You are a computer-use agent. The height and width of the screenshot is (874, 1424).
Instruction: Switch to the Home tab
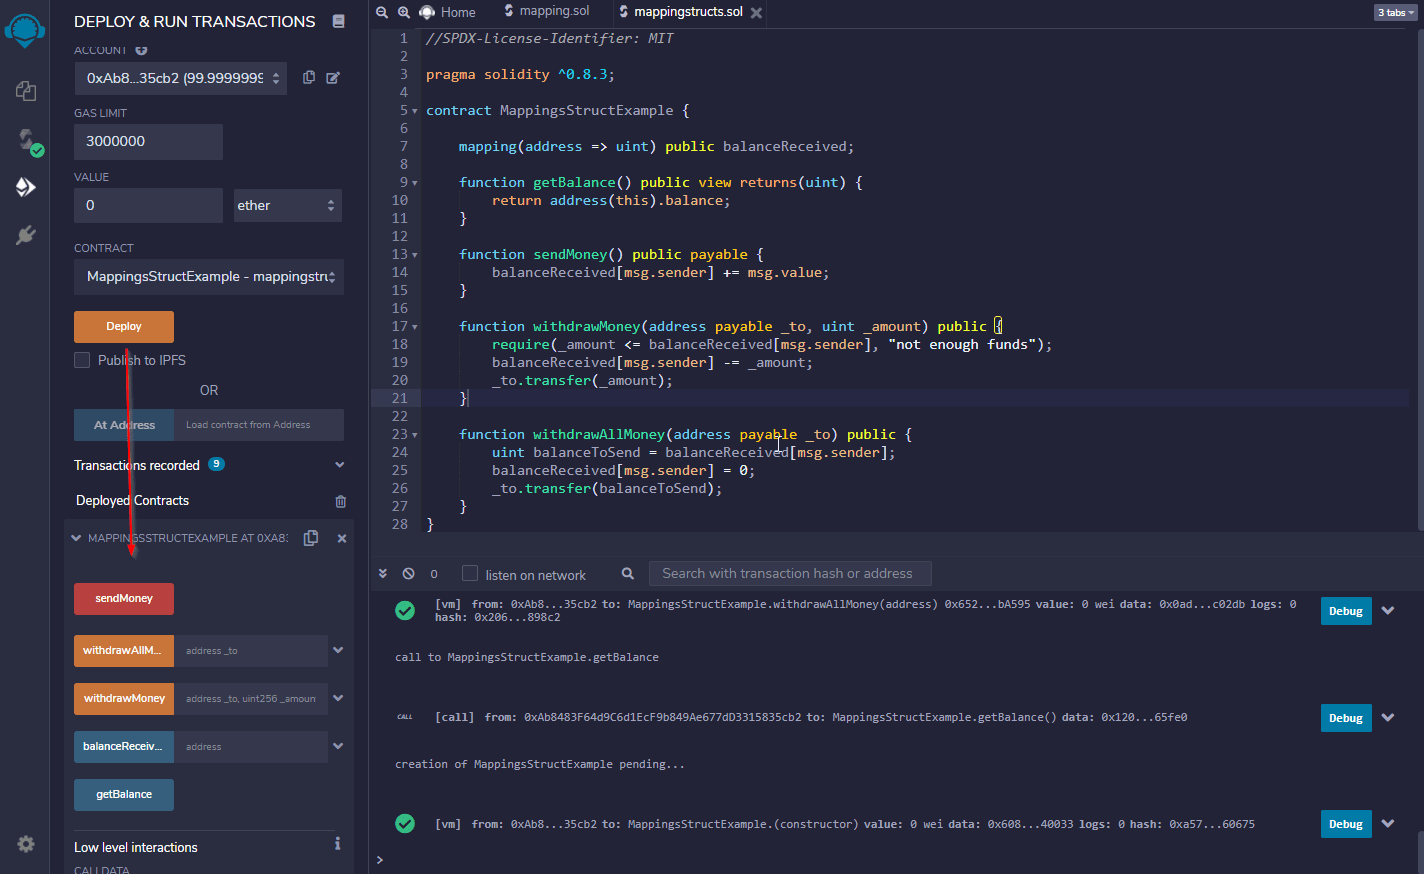(448, 12)
